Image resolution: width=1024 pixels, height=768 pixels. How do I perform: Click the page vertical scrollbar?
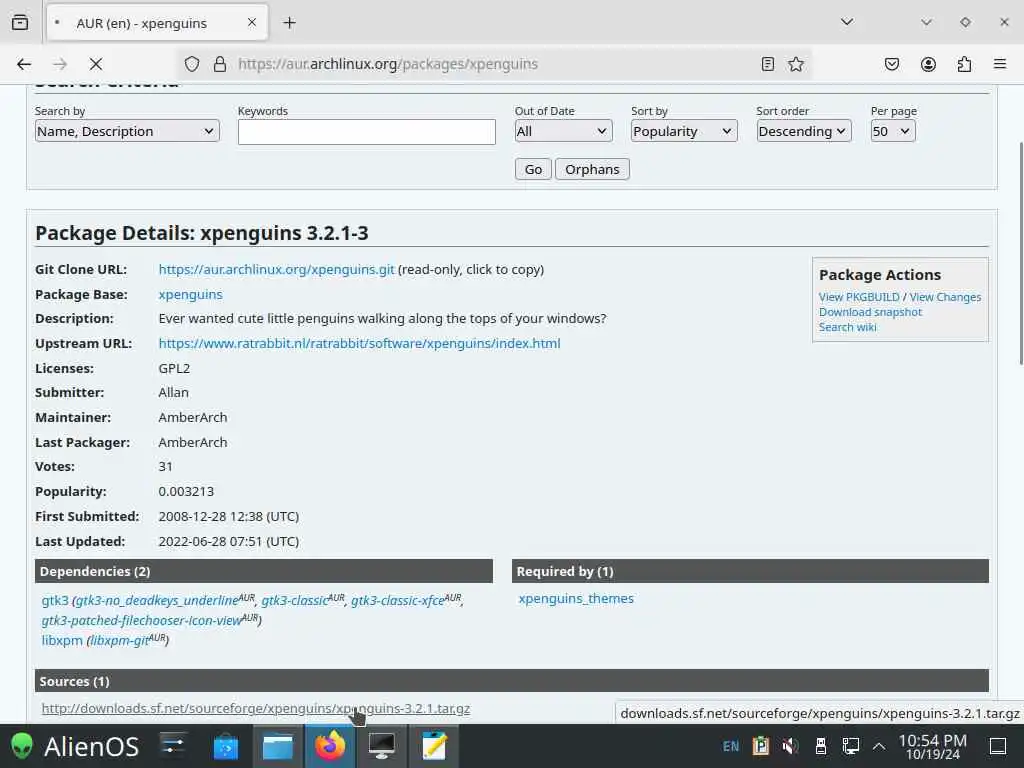[x=1020, y=253]
